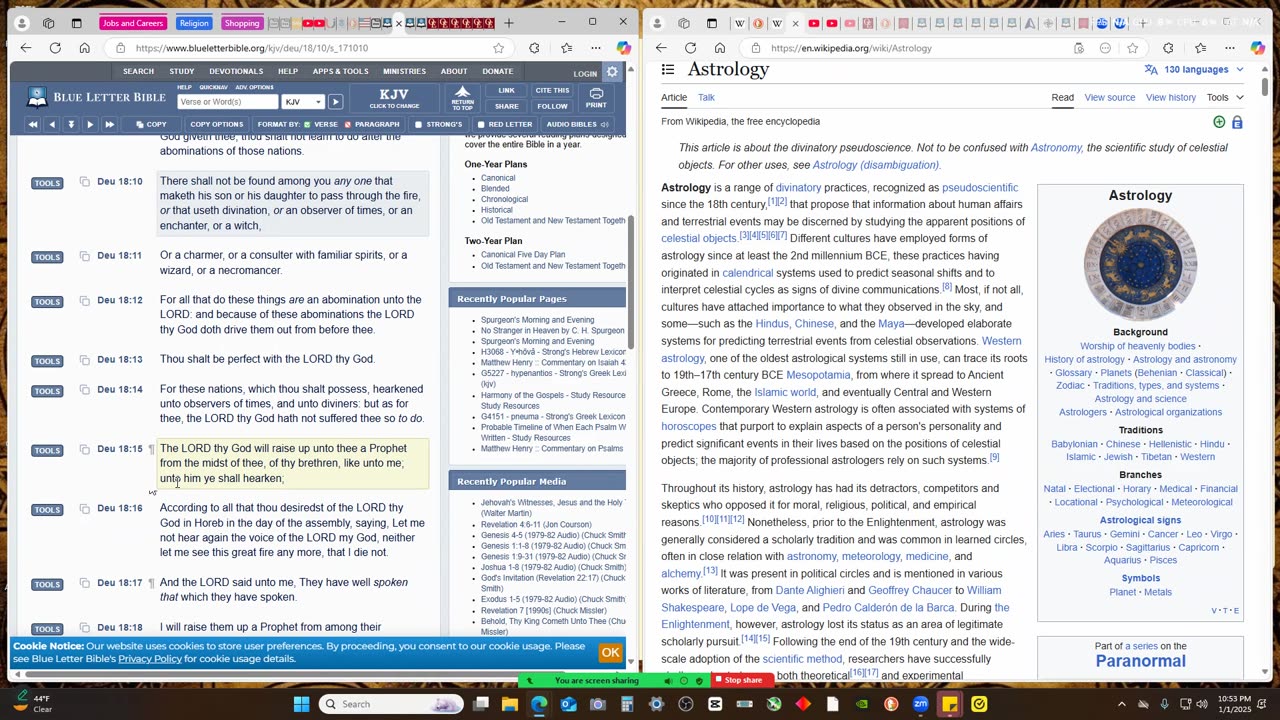1280x720 pixels.
Task: Refresh the Wikipedia browser page
Action: (x=690, y=48)
